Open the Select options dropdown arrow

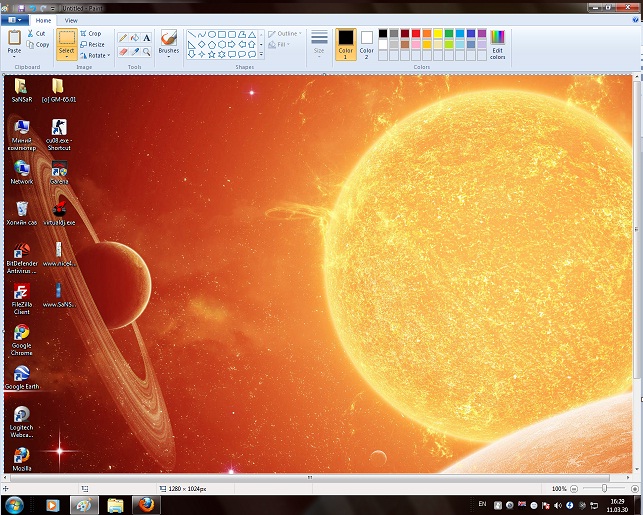(66, 57)
